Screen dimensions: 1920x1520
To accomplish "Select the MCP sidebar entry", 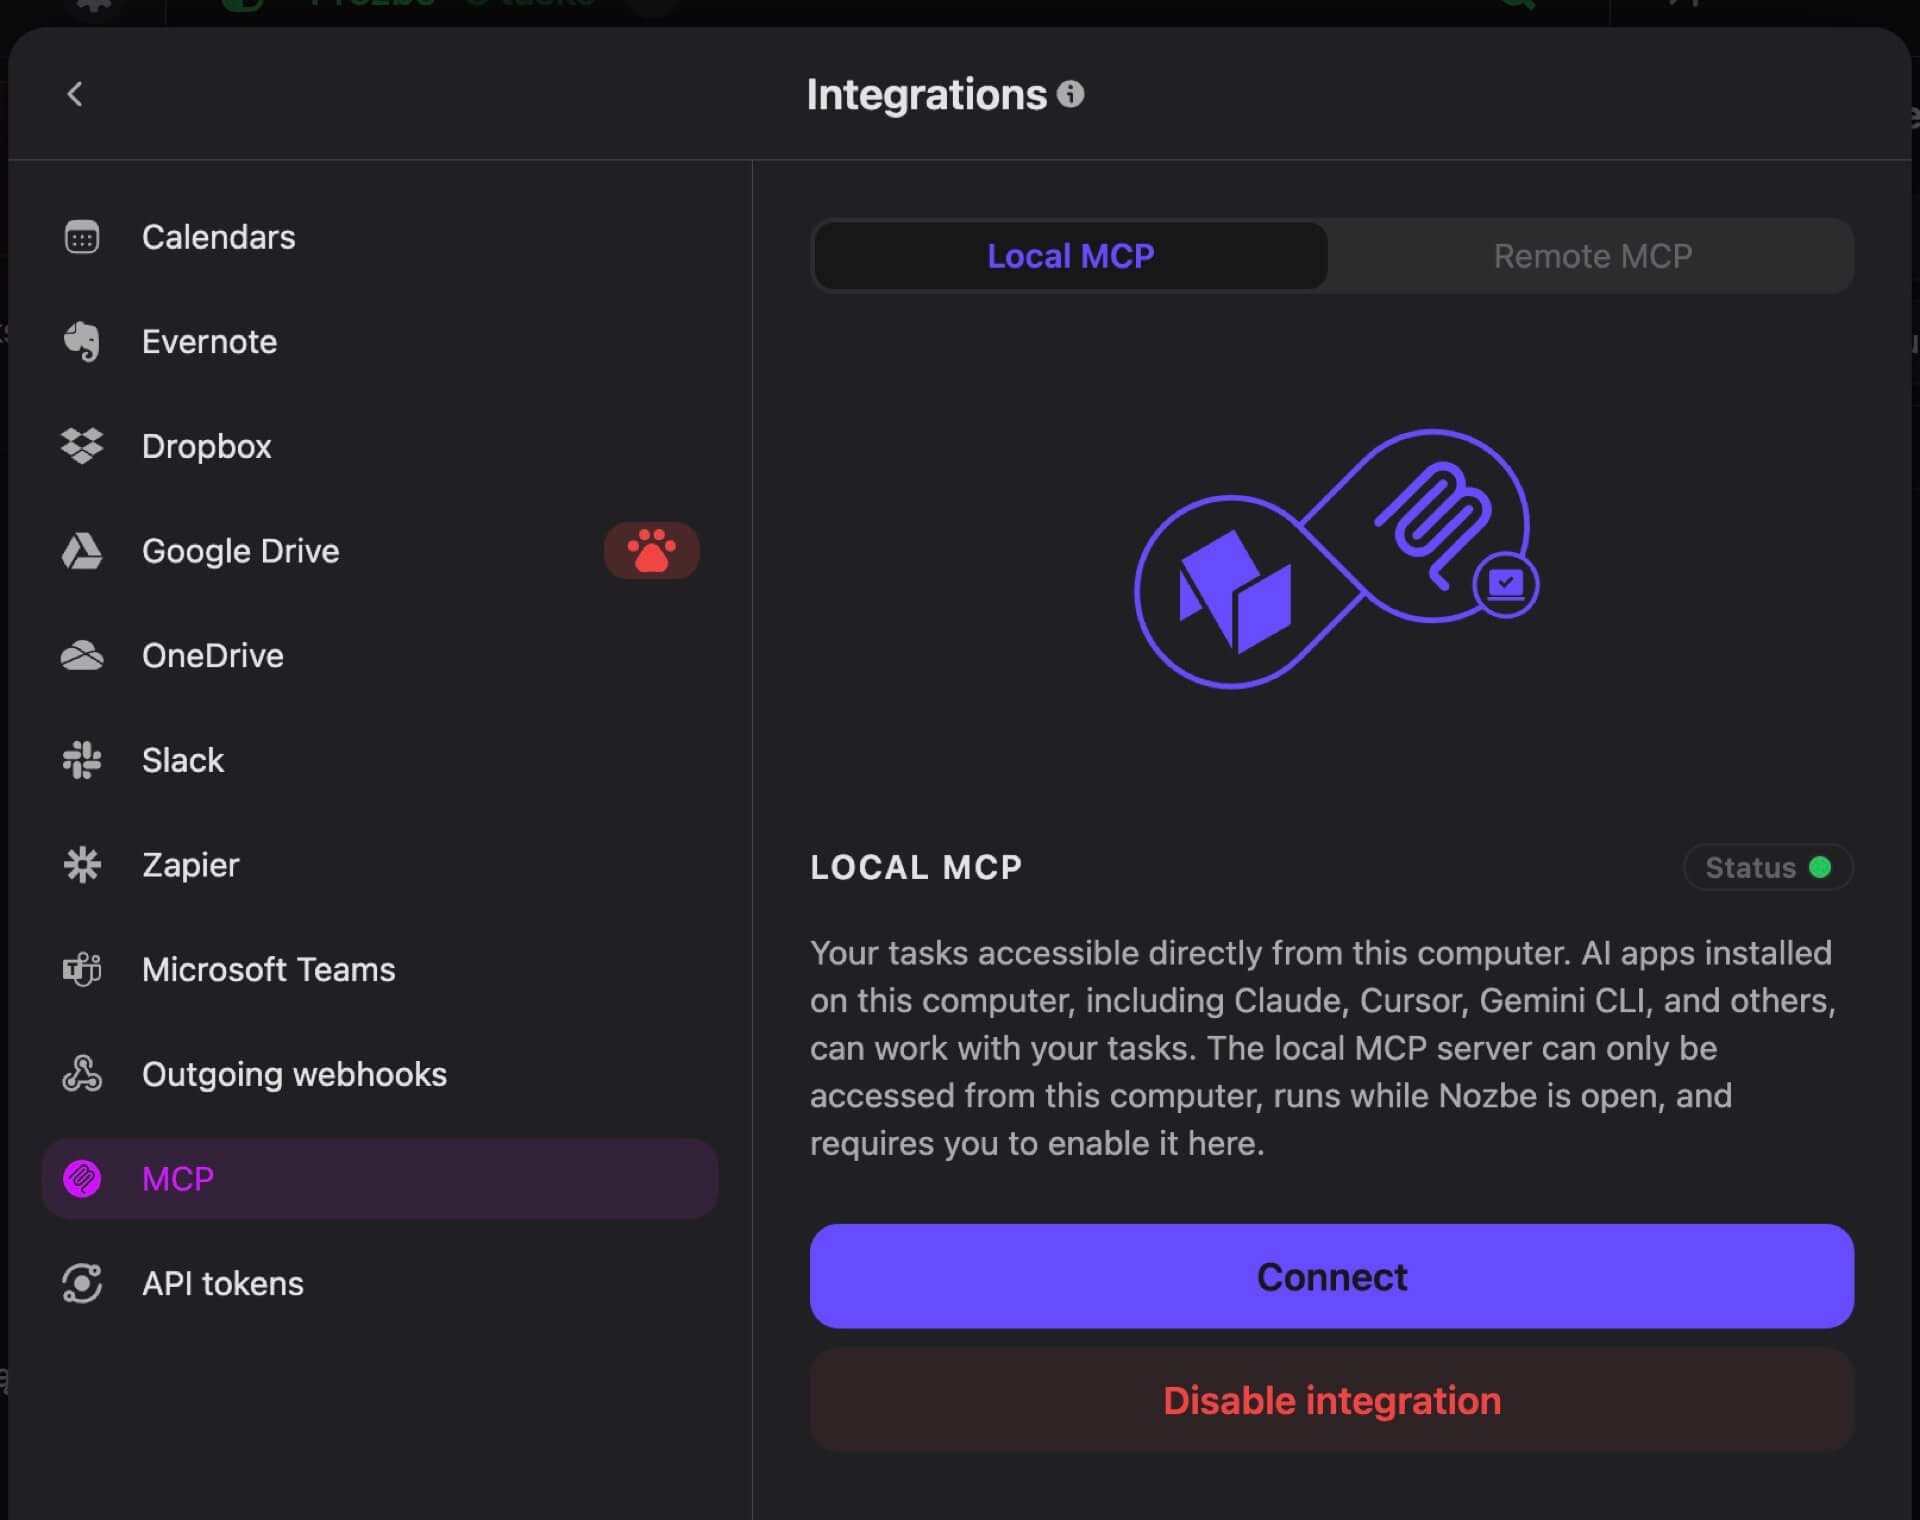I will point(380,1179).
